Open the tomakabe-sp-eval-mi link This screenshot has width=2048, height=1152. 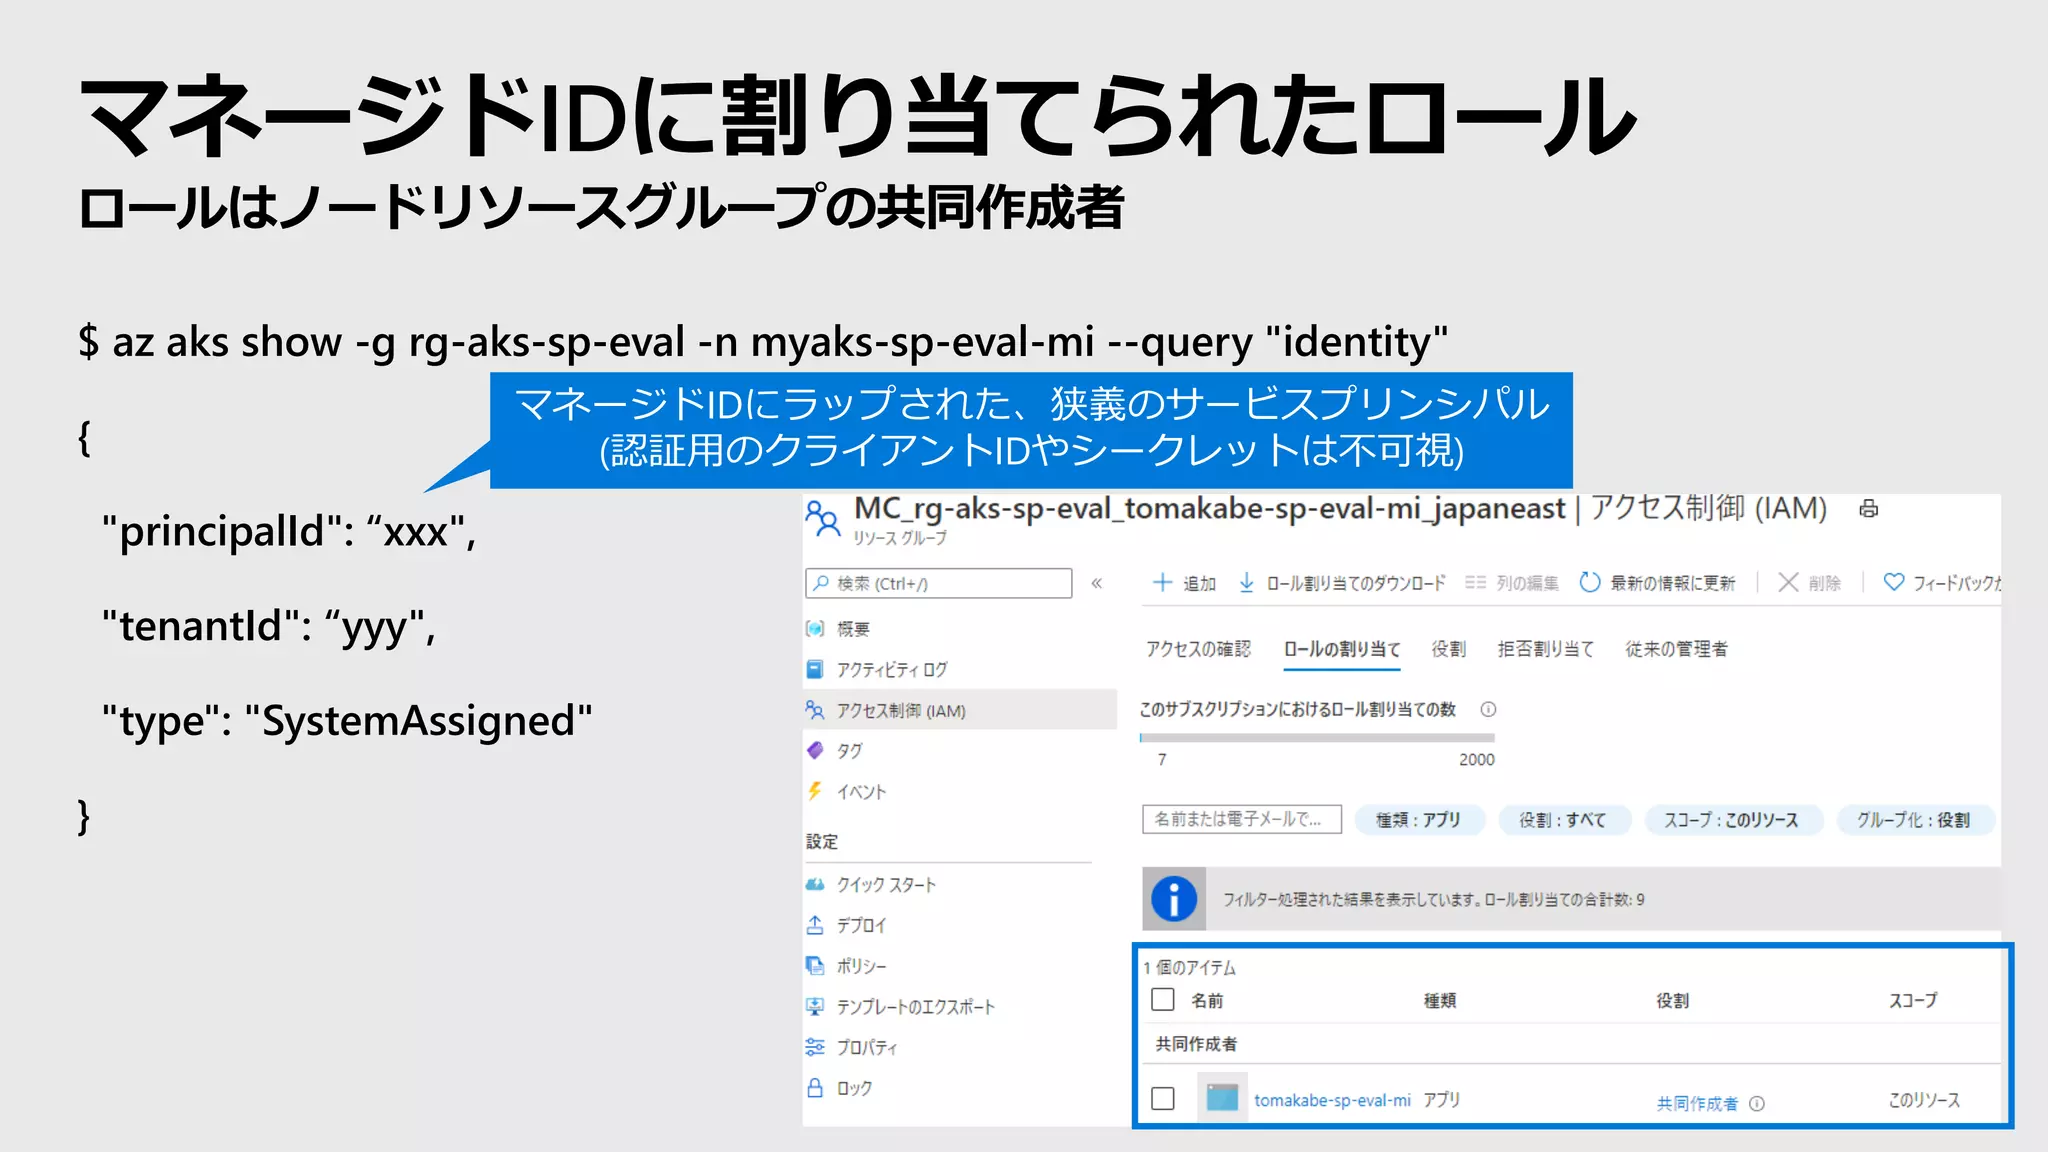coord(1332,1100)
